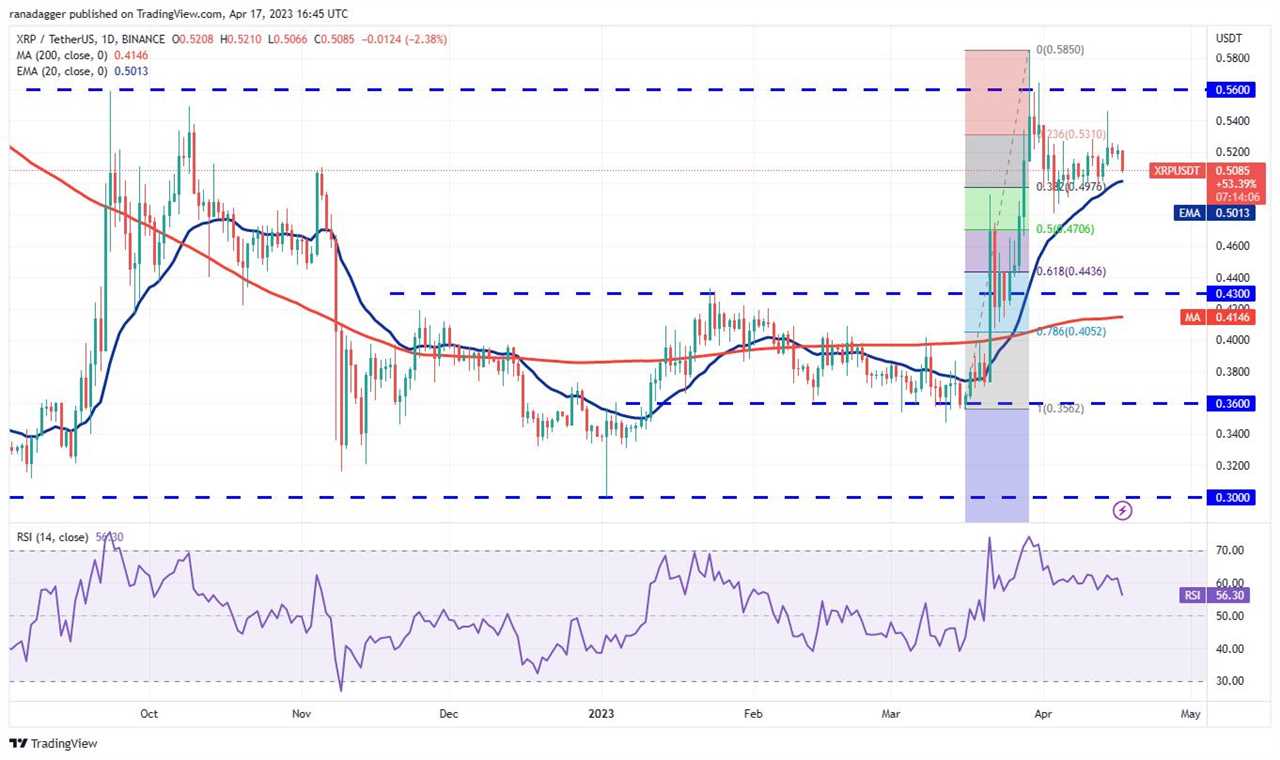Click the Feb label on time axis
This screenshot has height=760, width=1280.
(x=754, y=714)
